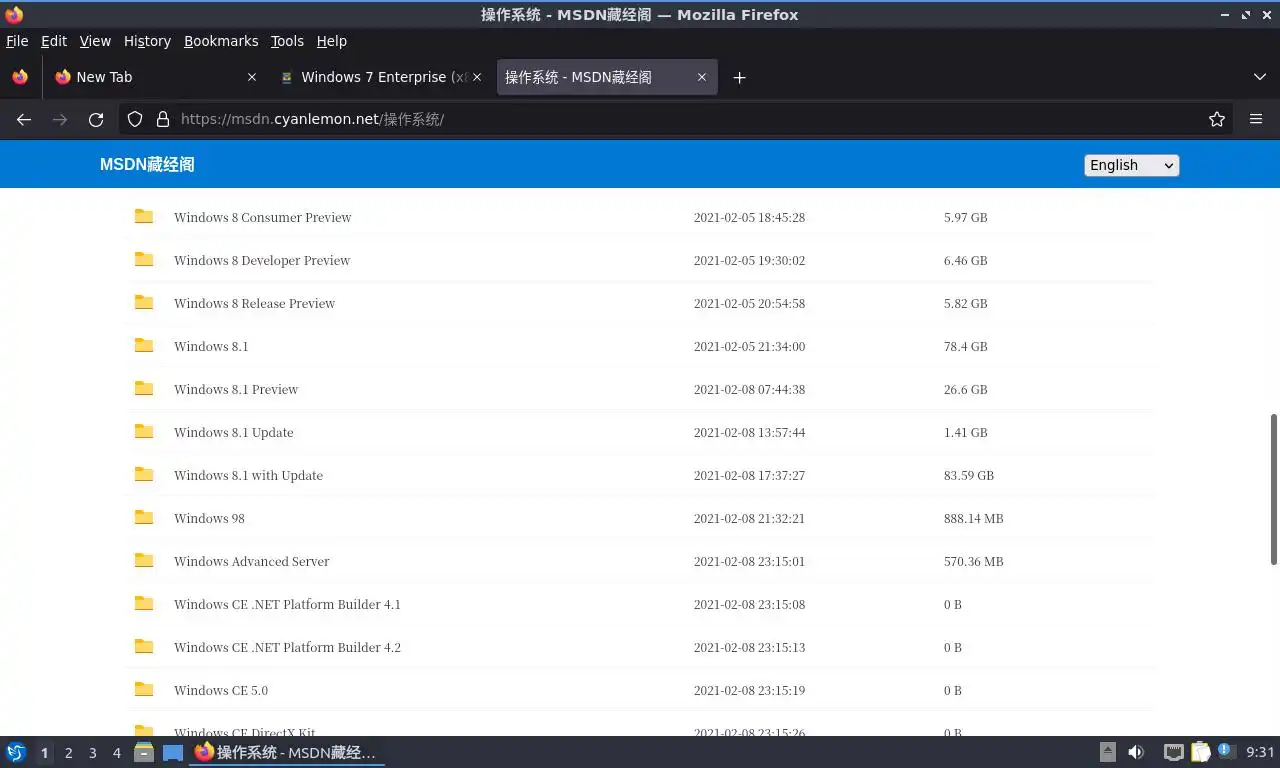This screenshot has width=1280, height=768.
Task: Click folder icon for Windows 8.1 Preview
Action: pos(144,388)
